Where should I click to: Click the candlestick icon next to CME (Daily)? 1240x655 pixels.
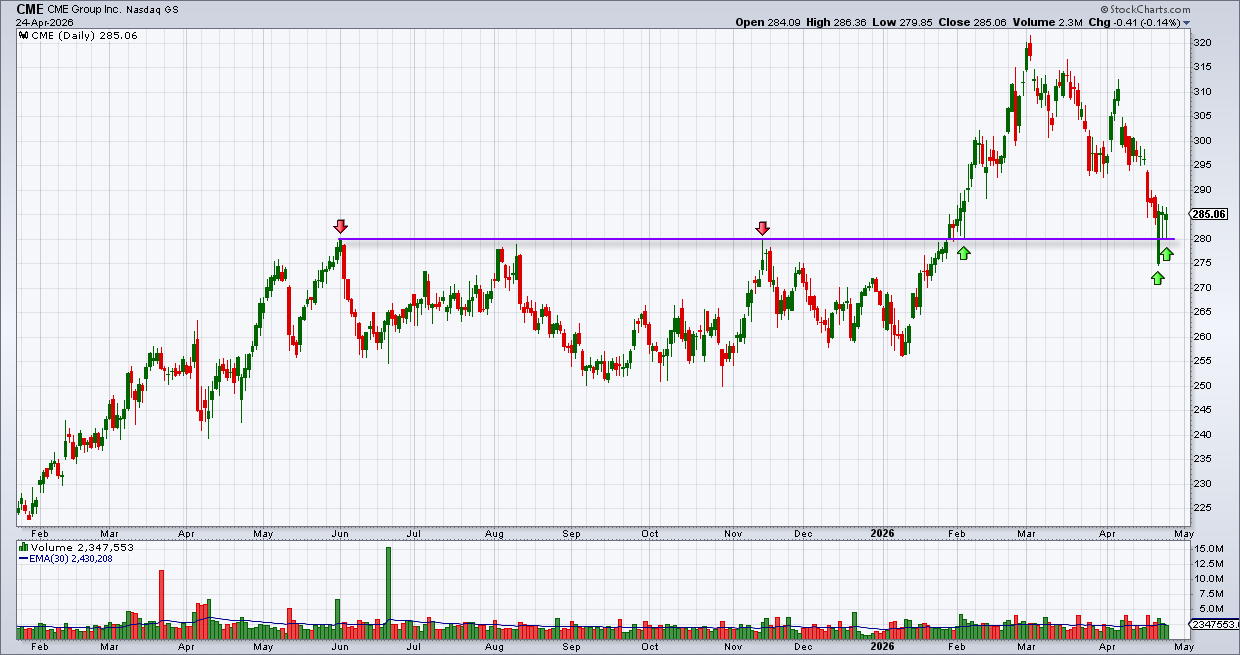click(x=22, y=35)
